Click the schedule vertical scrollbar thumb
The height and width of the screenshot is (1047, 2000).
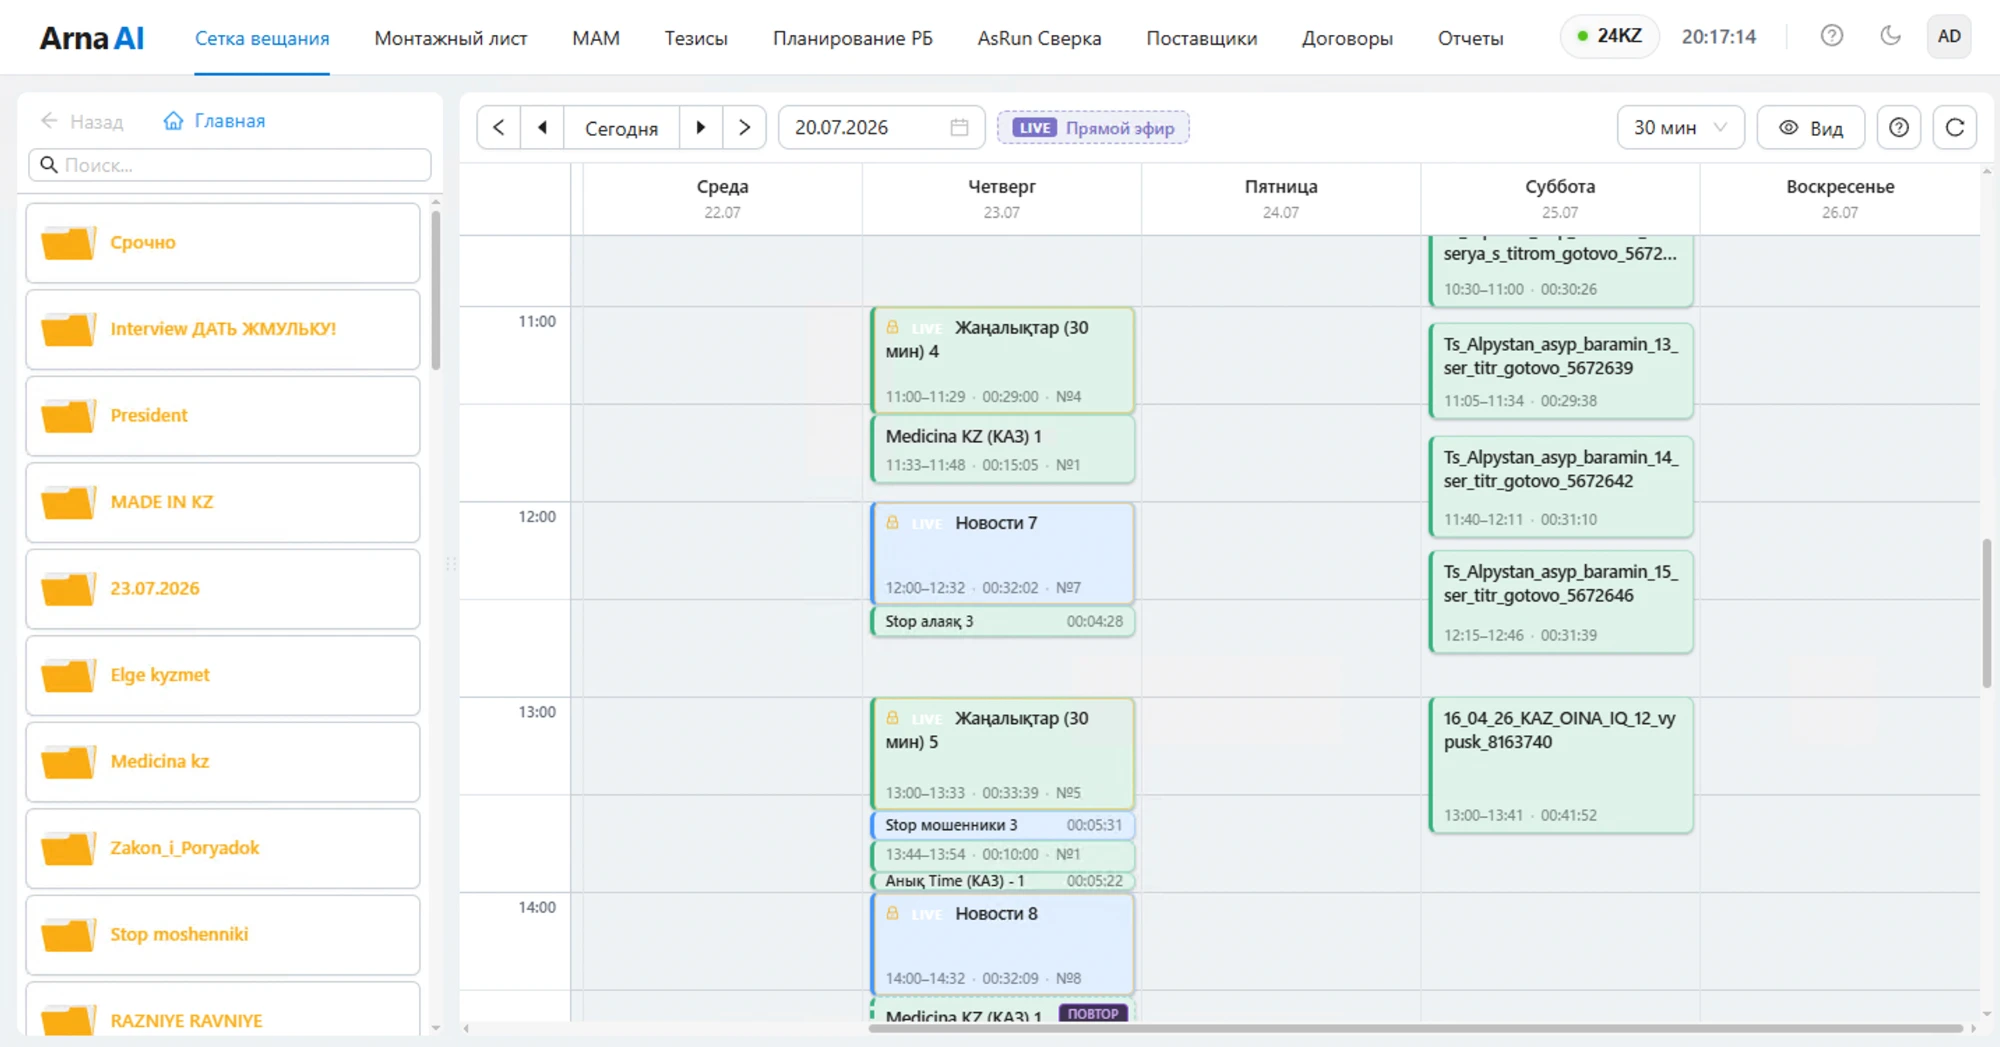click(1986, 613)
